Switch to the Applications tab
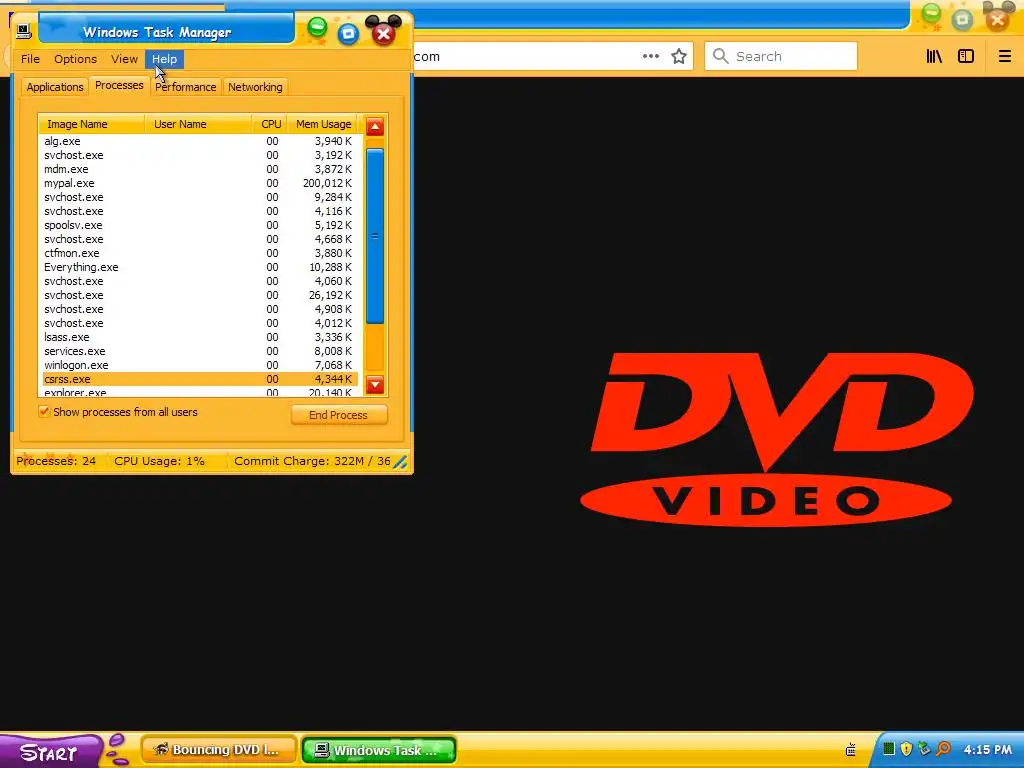Screen dimensions: 1024x768 (55, 87)
